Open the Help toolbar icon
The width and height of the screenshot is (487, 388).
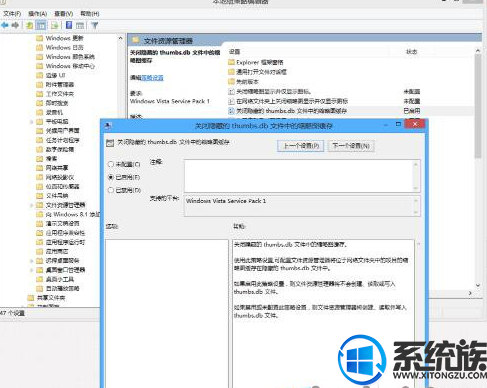point(69,25)
